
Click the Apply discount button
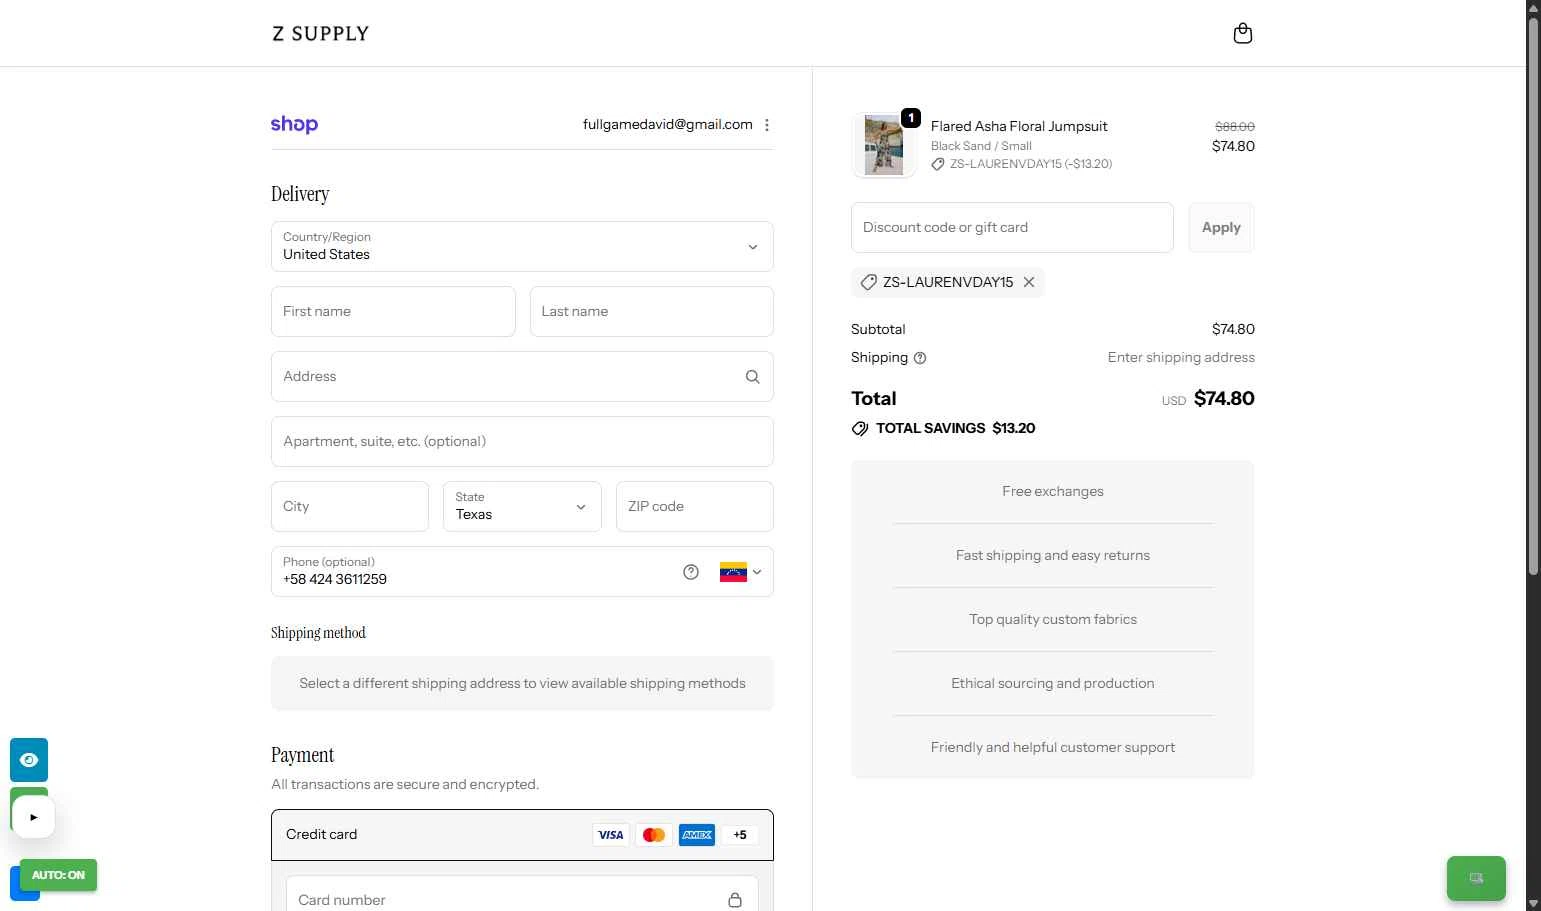tap(1221, 227)
